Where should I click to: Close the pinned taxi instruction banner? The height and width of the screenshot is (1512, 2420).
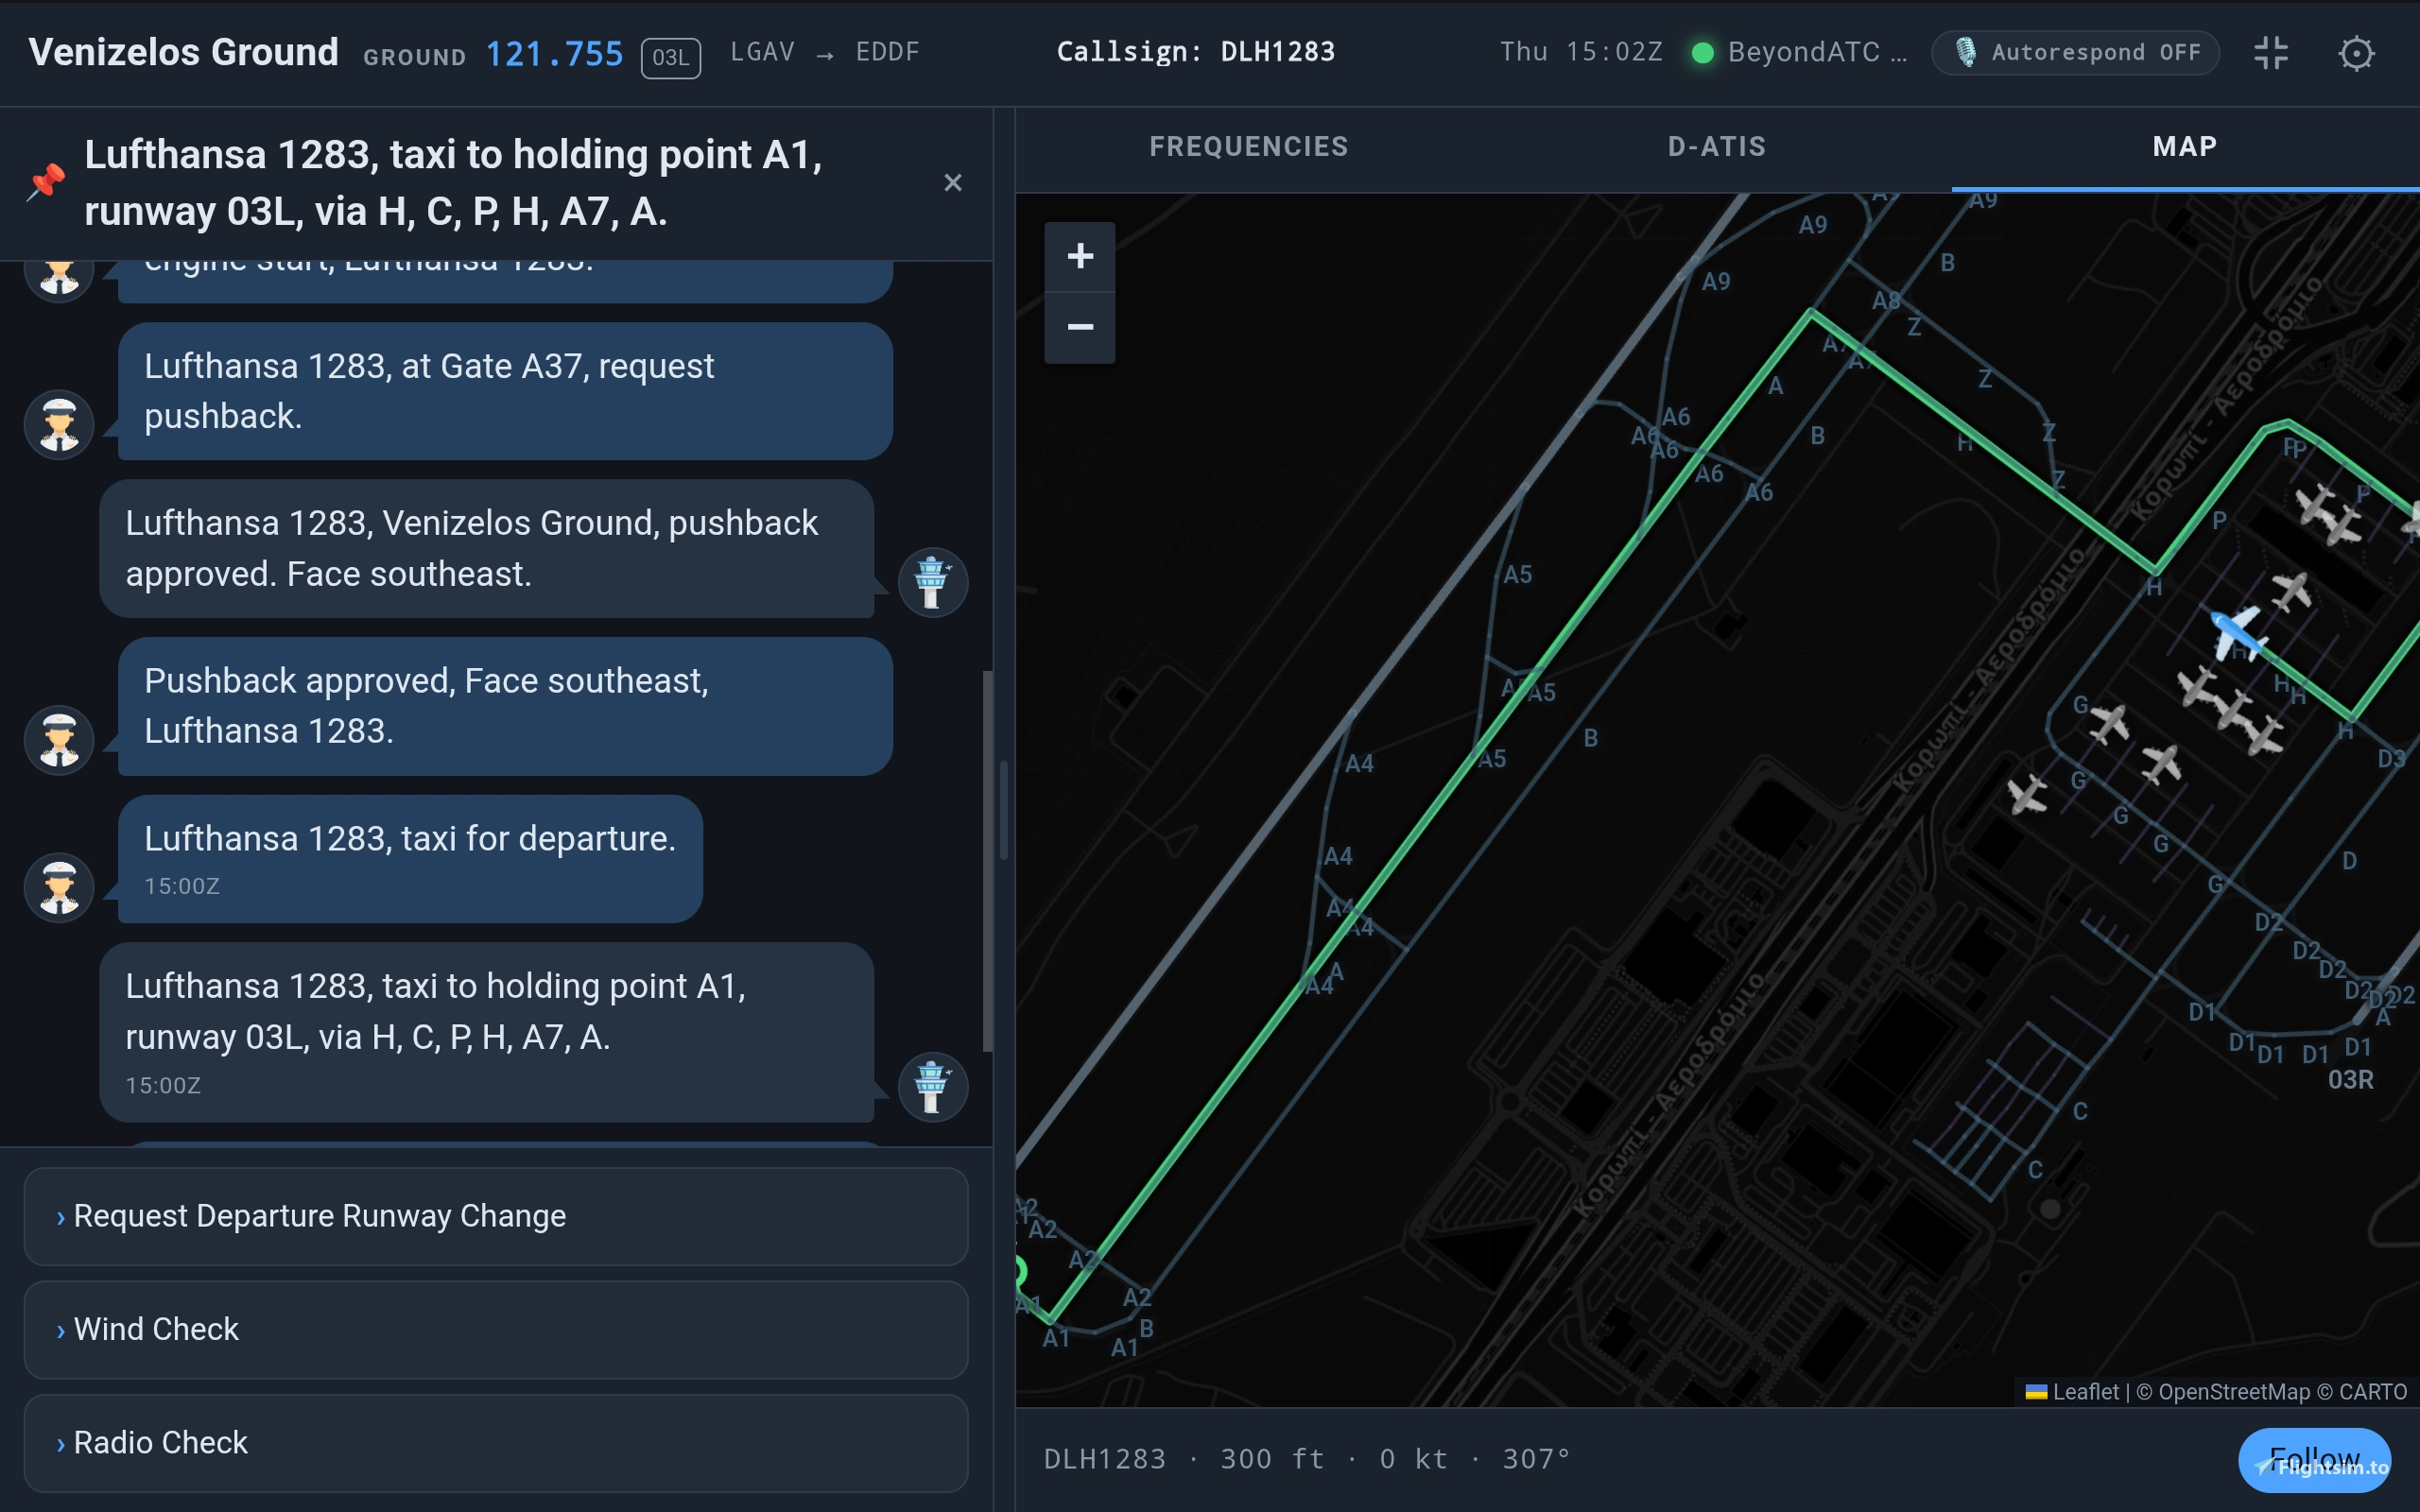click(x=953, y=183)
